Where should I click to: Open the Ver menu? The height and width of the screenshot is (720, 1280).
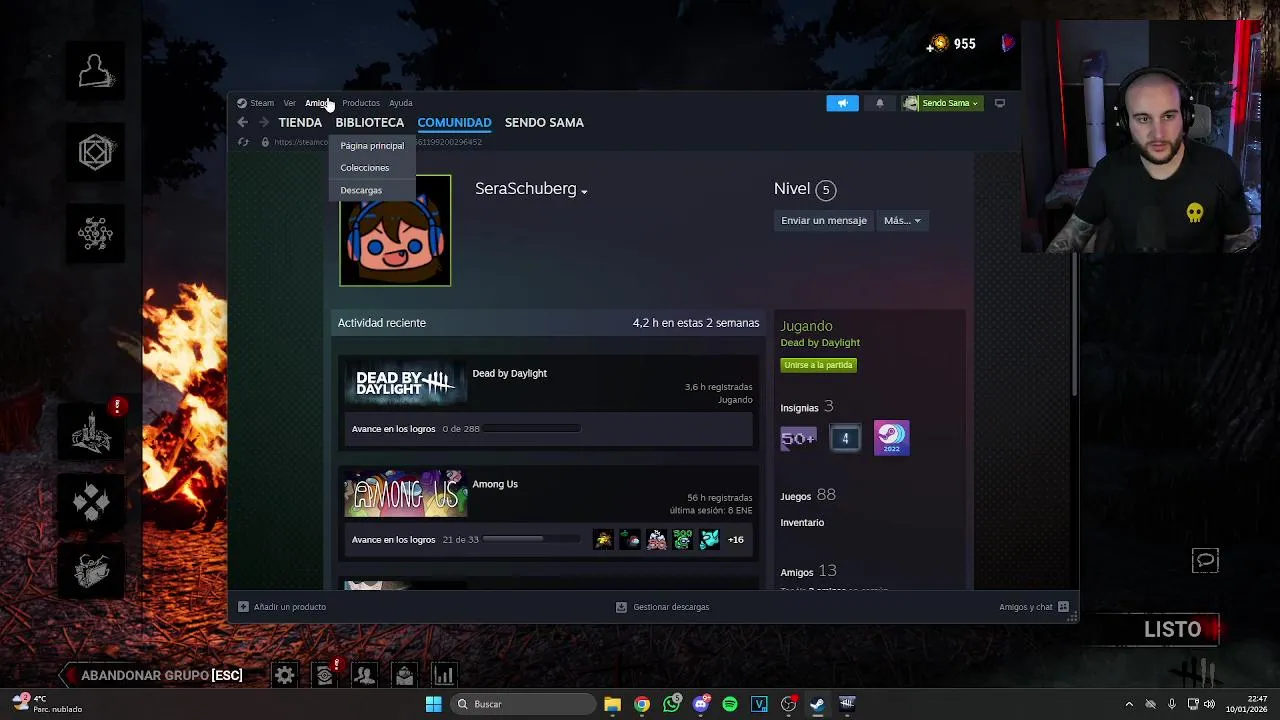click(x=289, y=103)
